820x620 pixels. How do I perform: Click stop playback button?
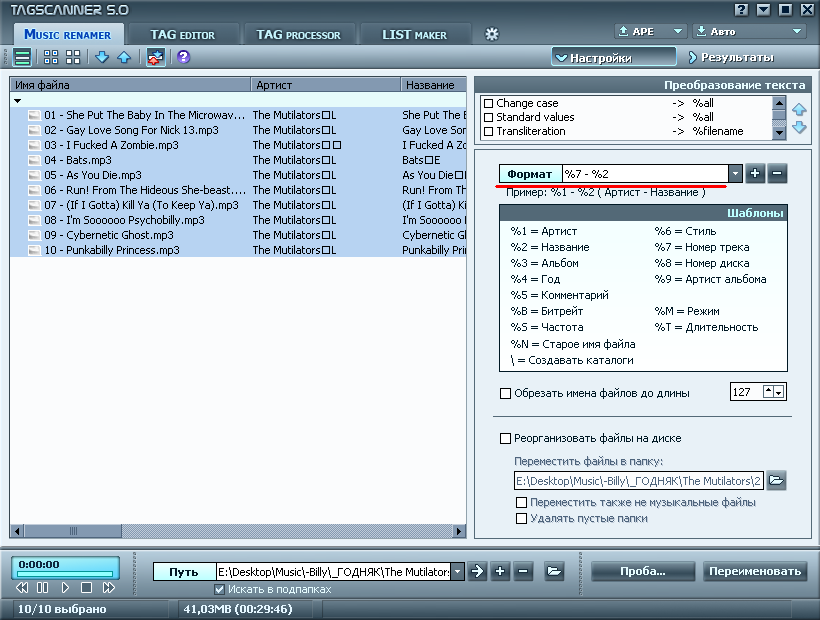[x=87, y=588]
